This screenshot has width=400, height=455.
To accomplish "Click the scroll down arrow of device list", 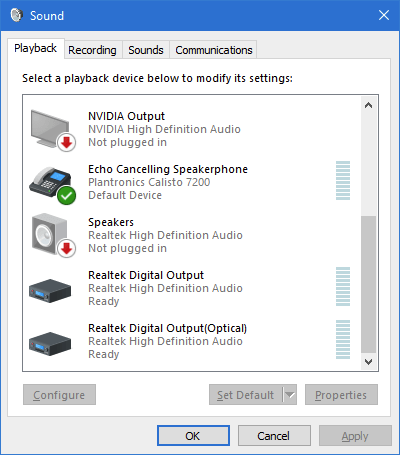I will (x=368, y=362).
